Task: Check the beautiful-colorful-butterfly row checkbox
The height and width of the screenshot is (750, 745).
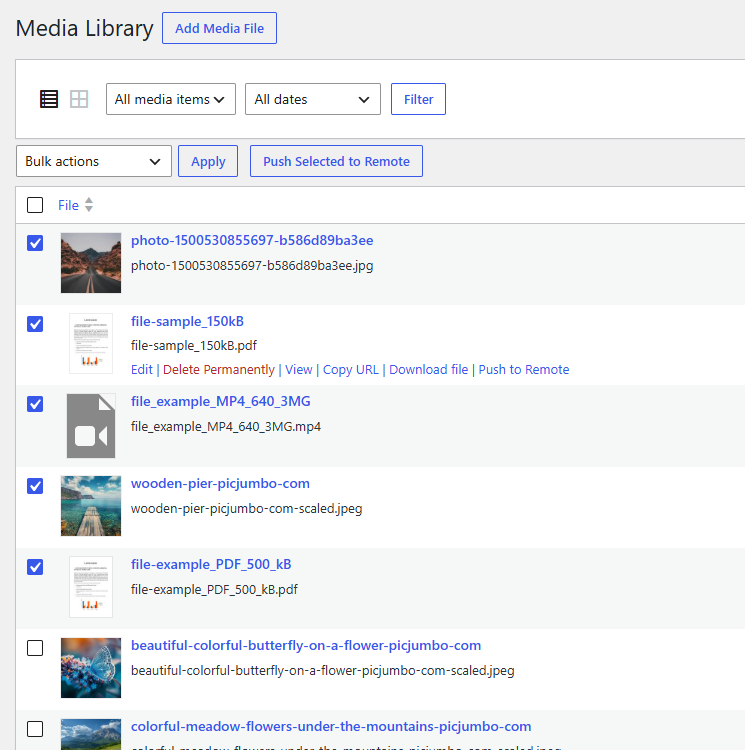Action: point(35,648)
